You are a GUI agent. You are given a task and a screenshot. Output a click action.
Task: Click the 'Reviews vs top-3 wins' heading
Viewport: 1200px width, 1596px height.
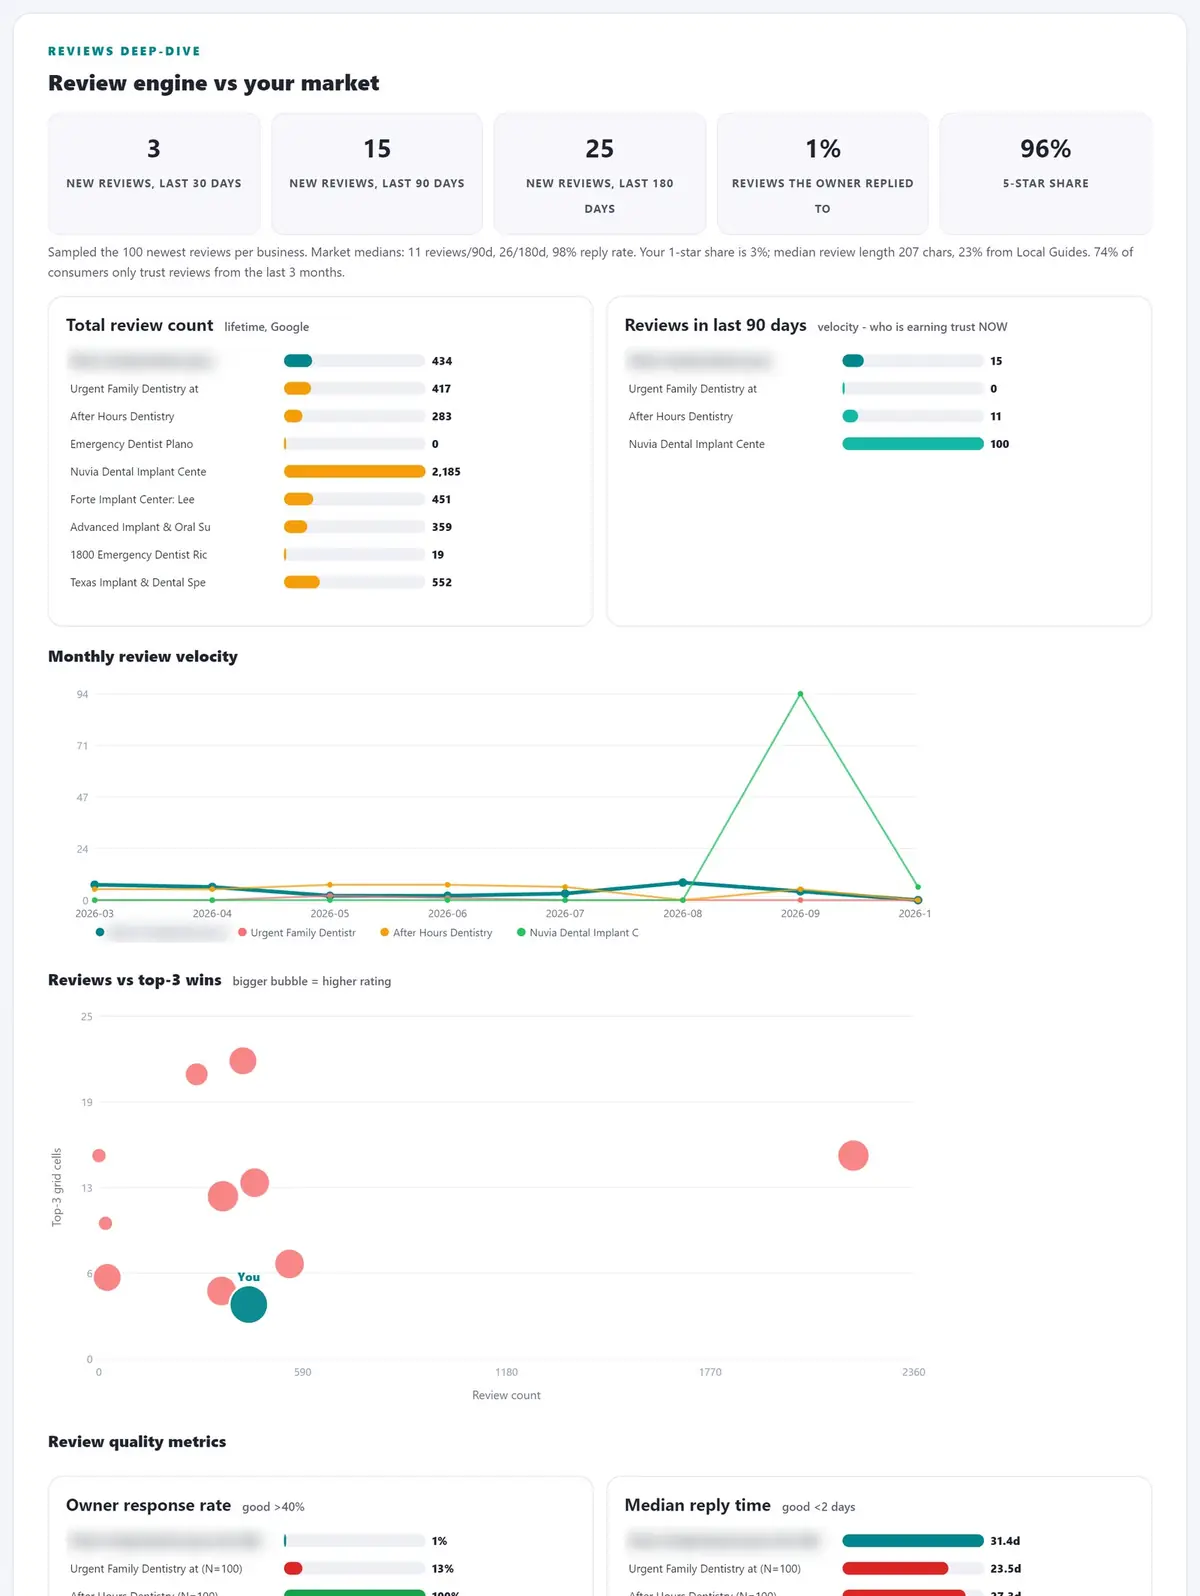pyautogui.click(x=135, y=980)
